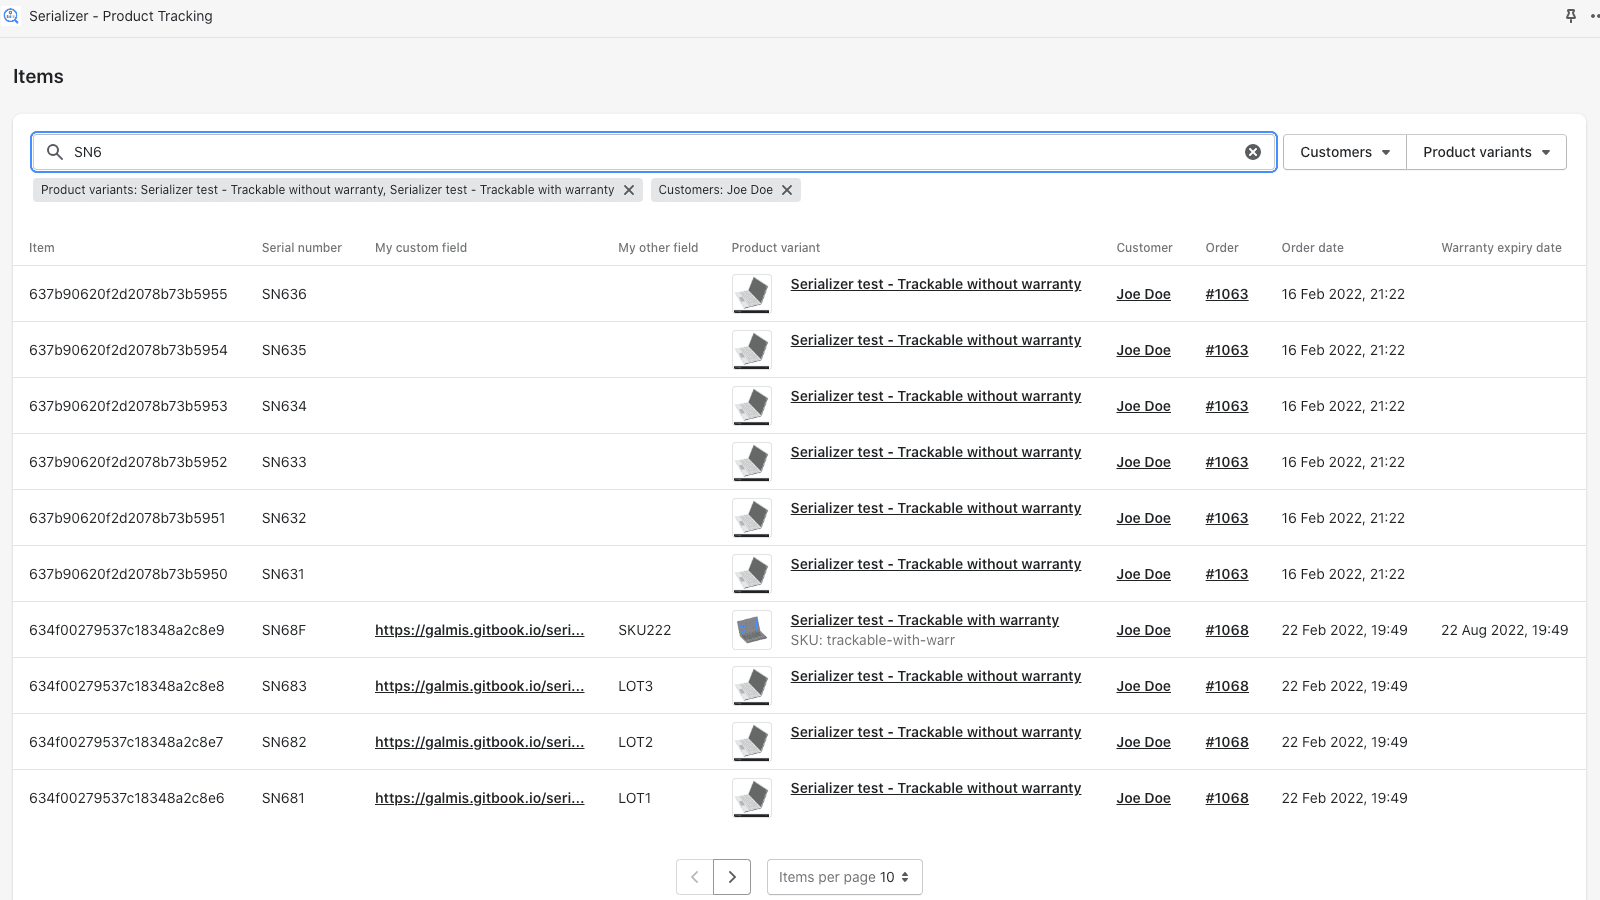This screenshot has width=1600, height=900.
Task: Change the Items per page selector
Action: tap(844, 877)
